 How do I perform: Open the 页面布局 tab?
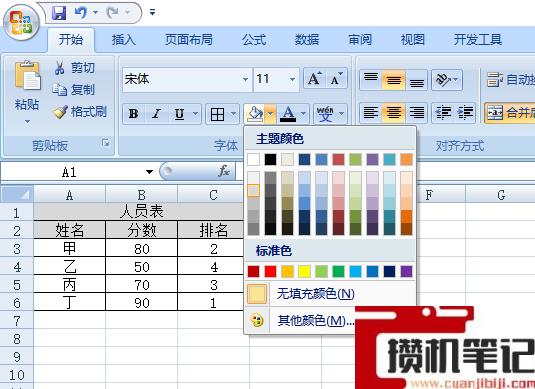[189, 40]
